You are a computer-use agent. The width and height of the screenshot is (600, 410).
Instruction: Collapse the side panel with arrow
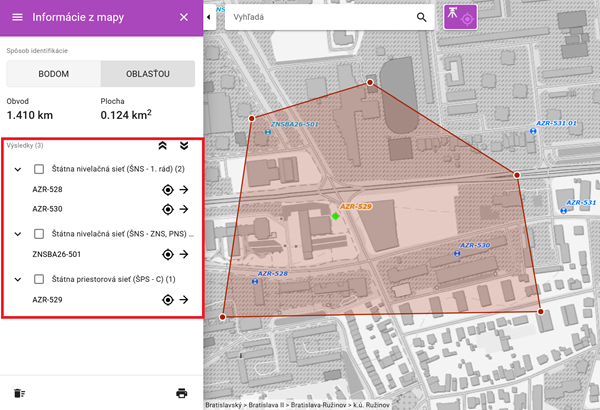pos(209,18)
